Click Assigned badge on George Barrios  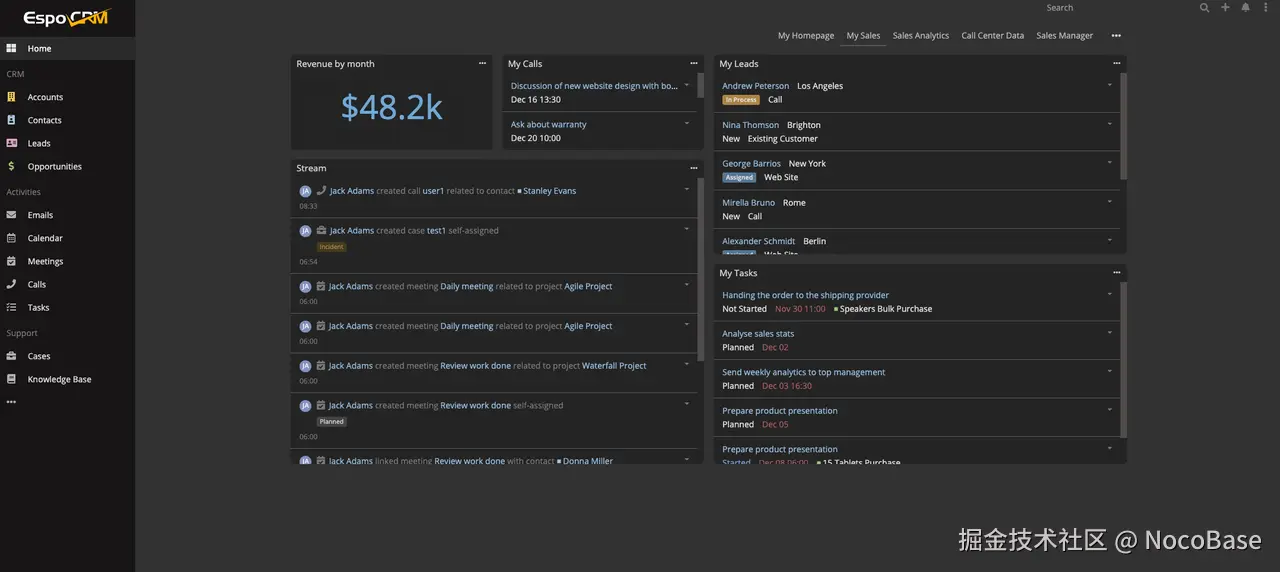(739, 178)
